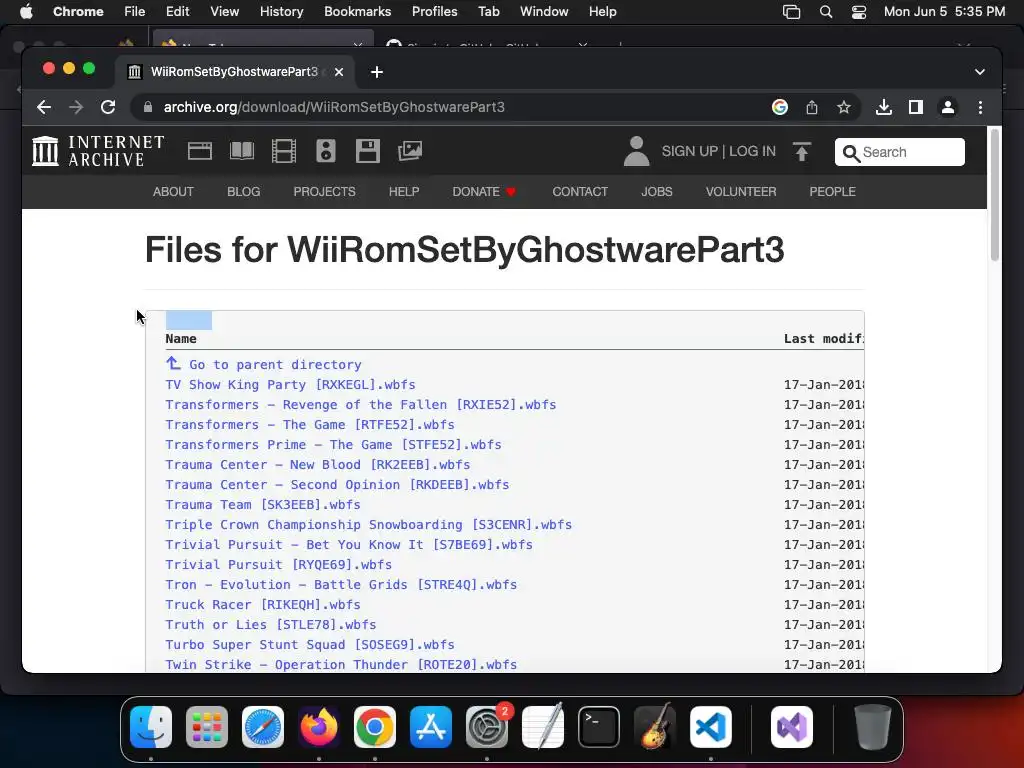The width and height of the screenshot is (1024, 768).
Task: Open the App Store in the Dock
Action: [x=431, y=727]
